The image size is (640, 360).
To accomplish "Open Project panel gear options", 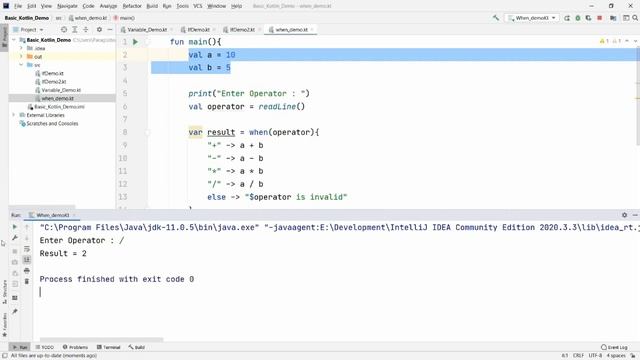I will tap(99, 29).
